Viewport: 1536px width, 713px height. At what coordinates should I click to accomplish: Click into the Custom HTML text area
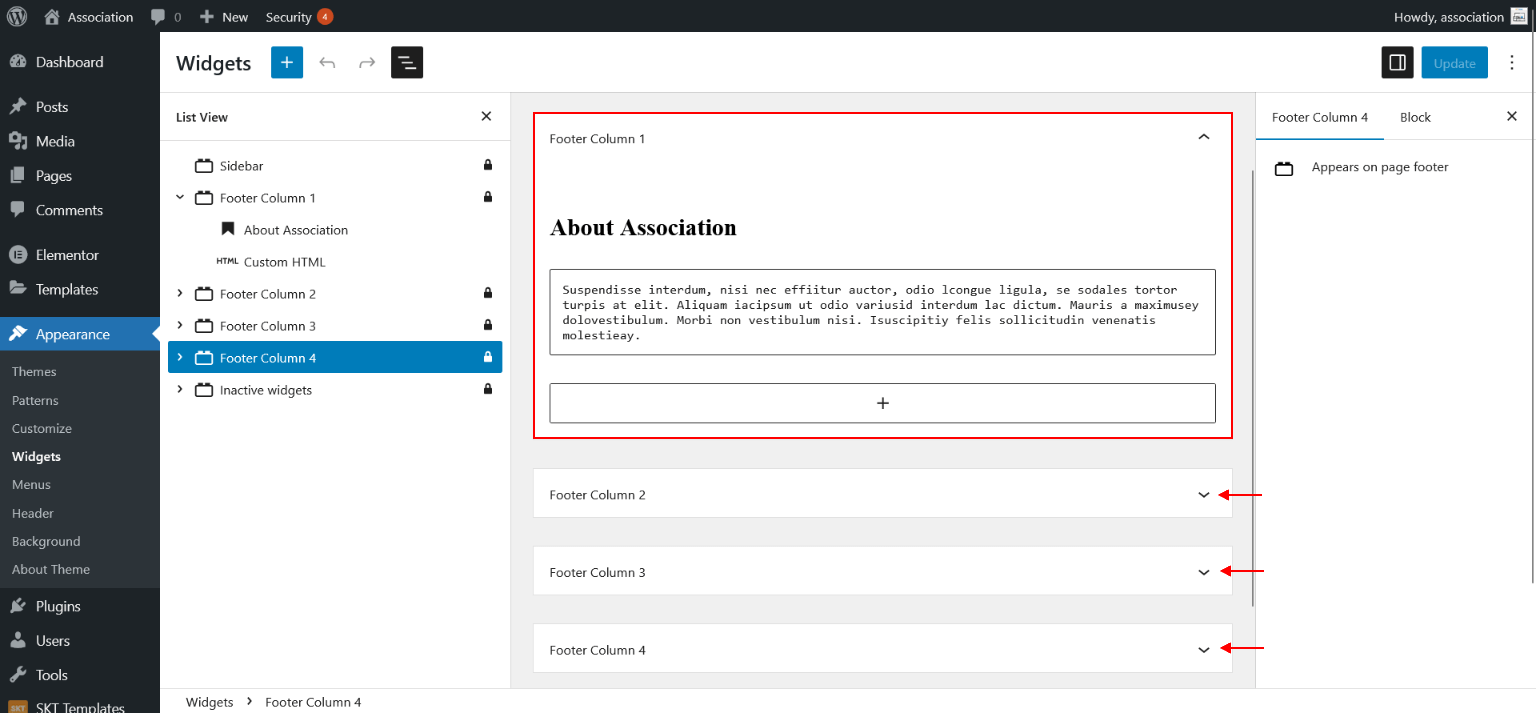click(882, 312)
